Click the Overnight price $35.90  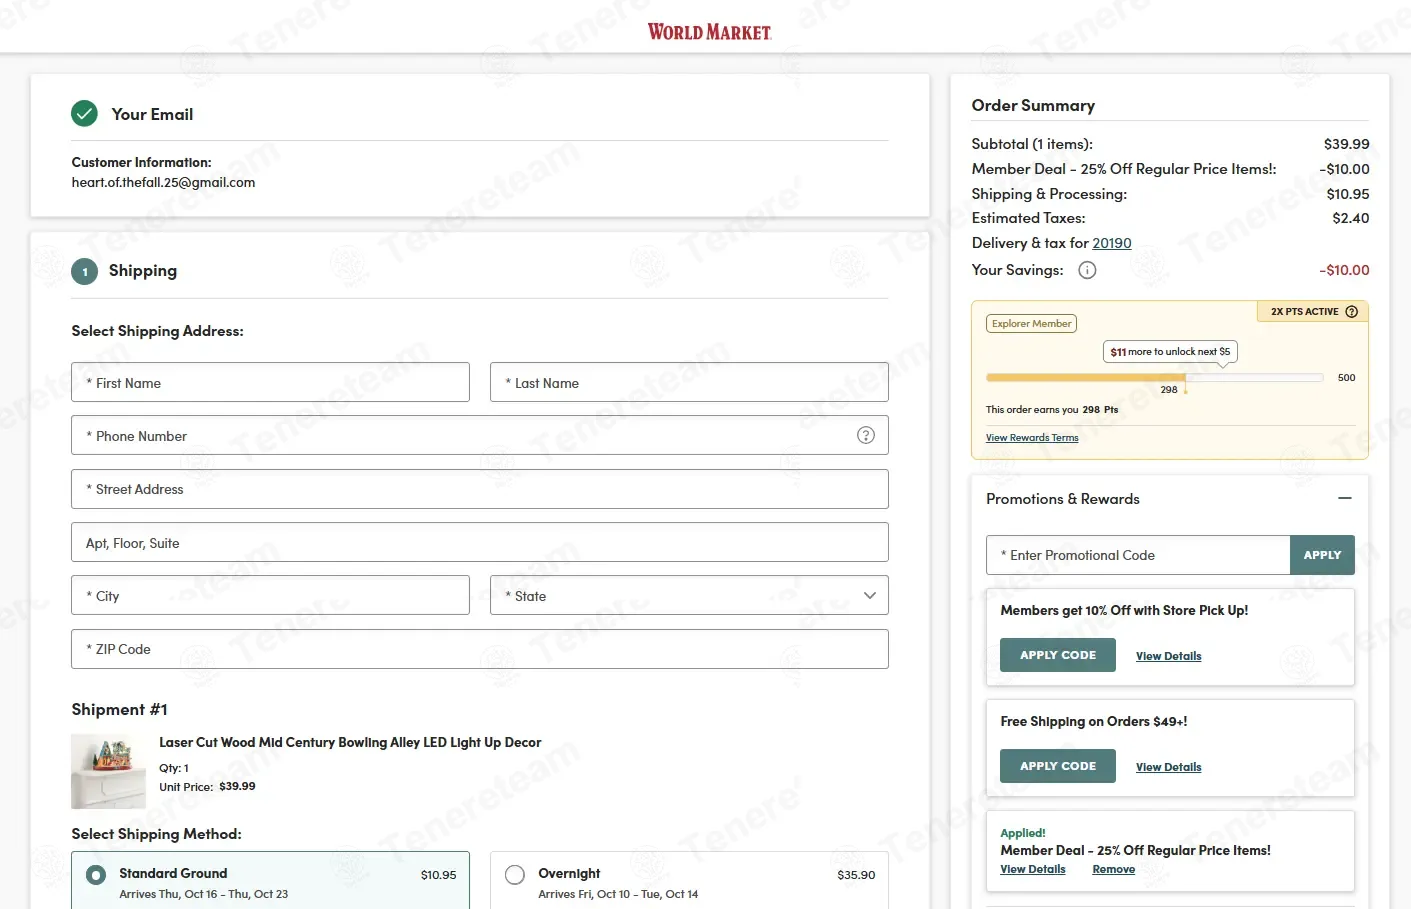point(856,875)
